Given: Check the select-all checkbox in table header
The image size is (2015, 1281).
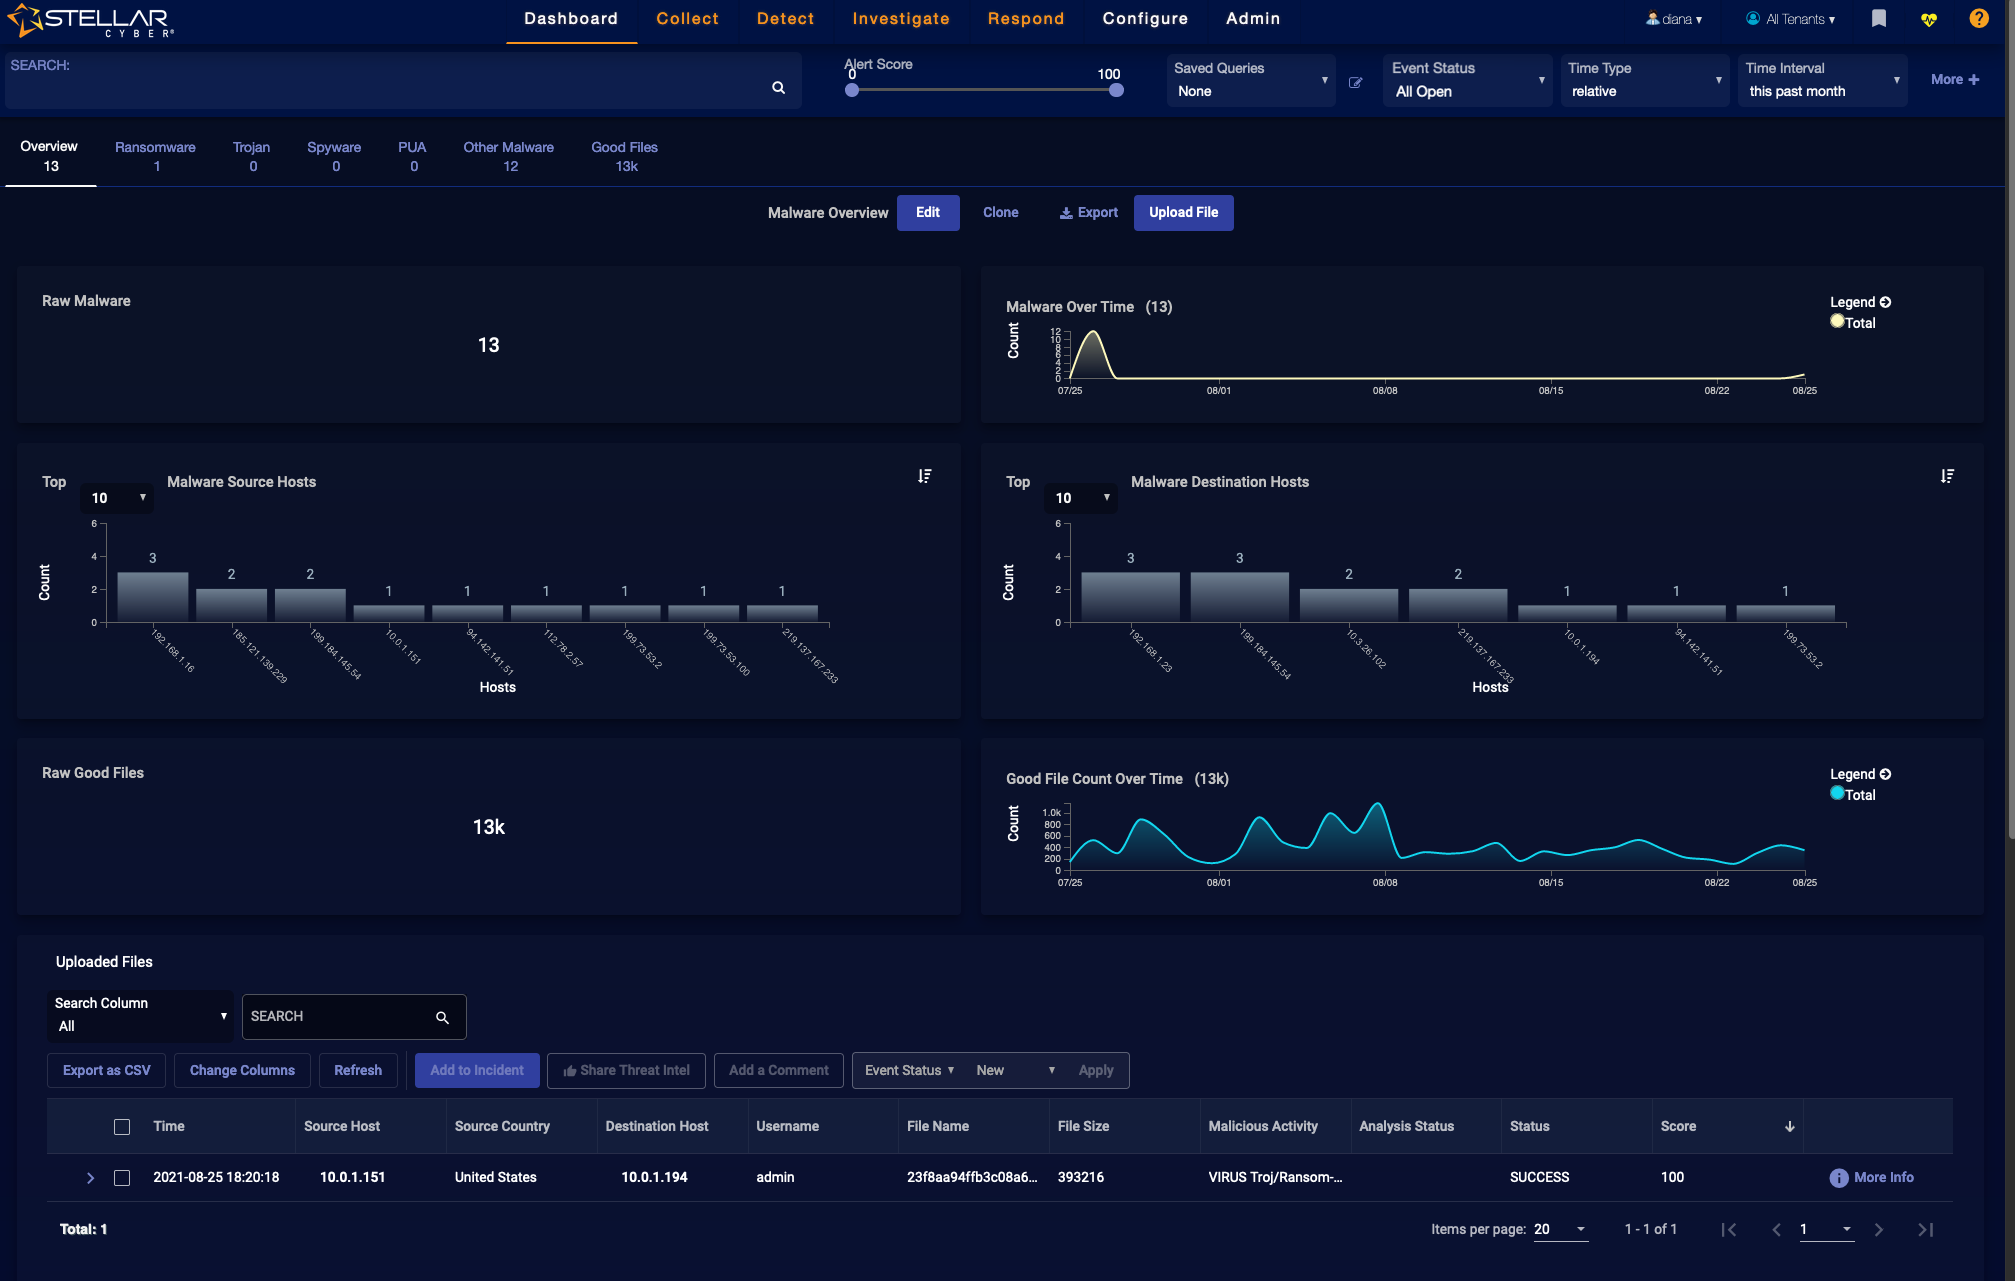Looking at the screenshot, I should click(x=122, y=1127).
